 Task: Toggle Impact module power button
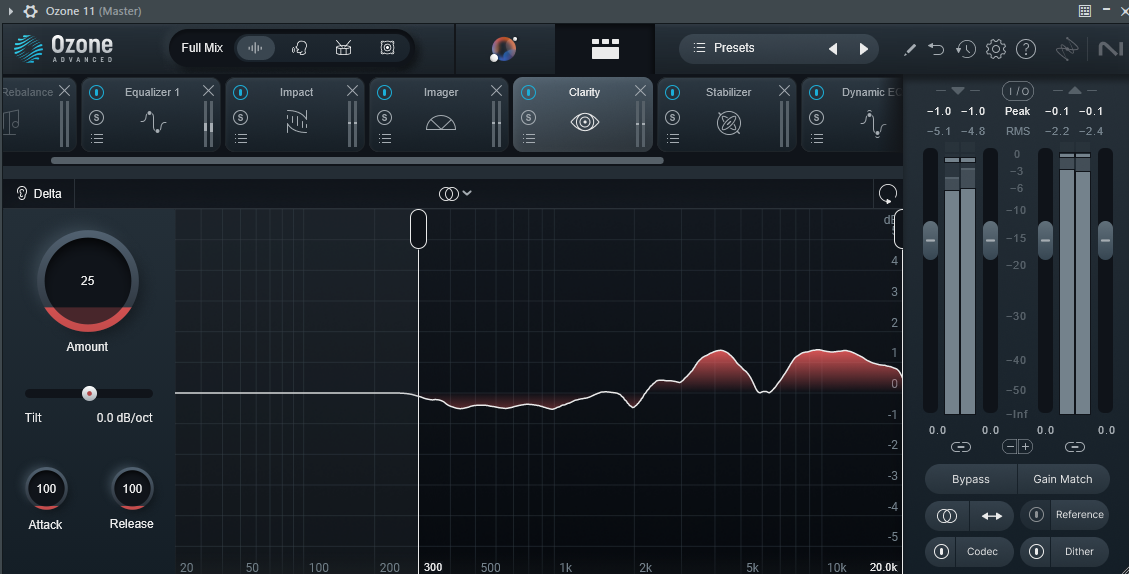(x=240, y=92)
